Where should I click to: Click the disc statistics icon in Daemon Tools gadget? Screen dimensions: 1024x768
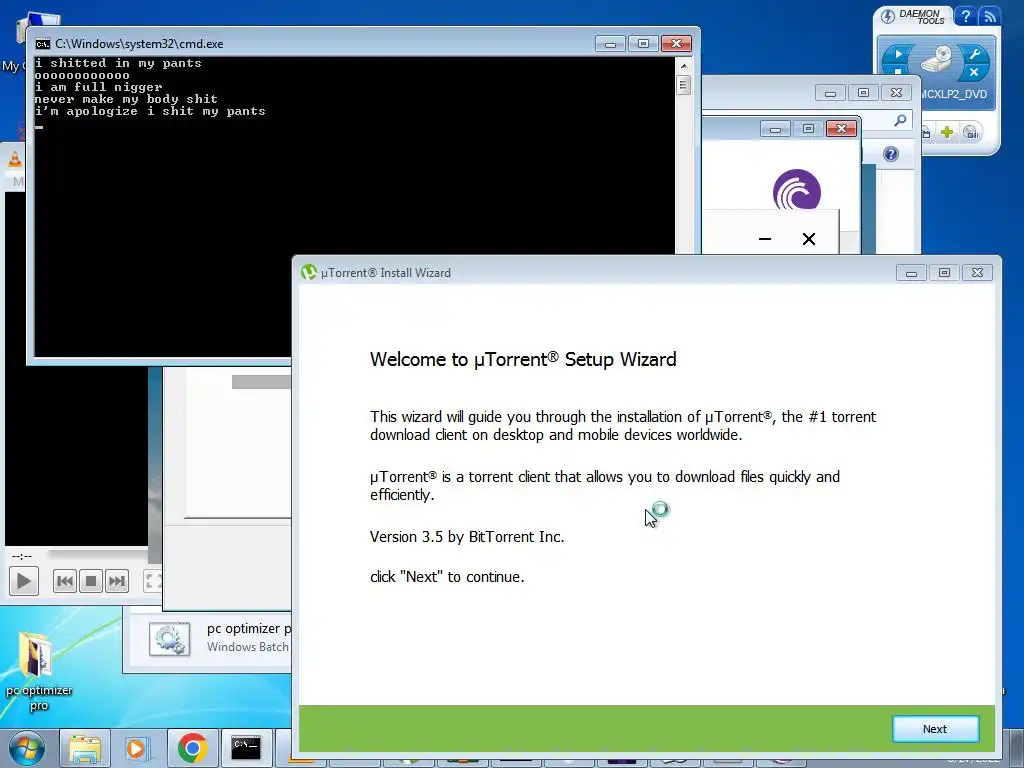(x=971, y=133)
